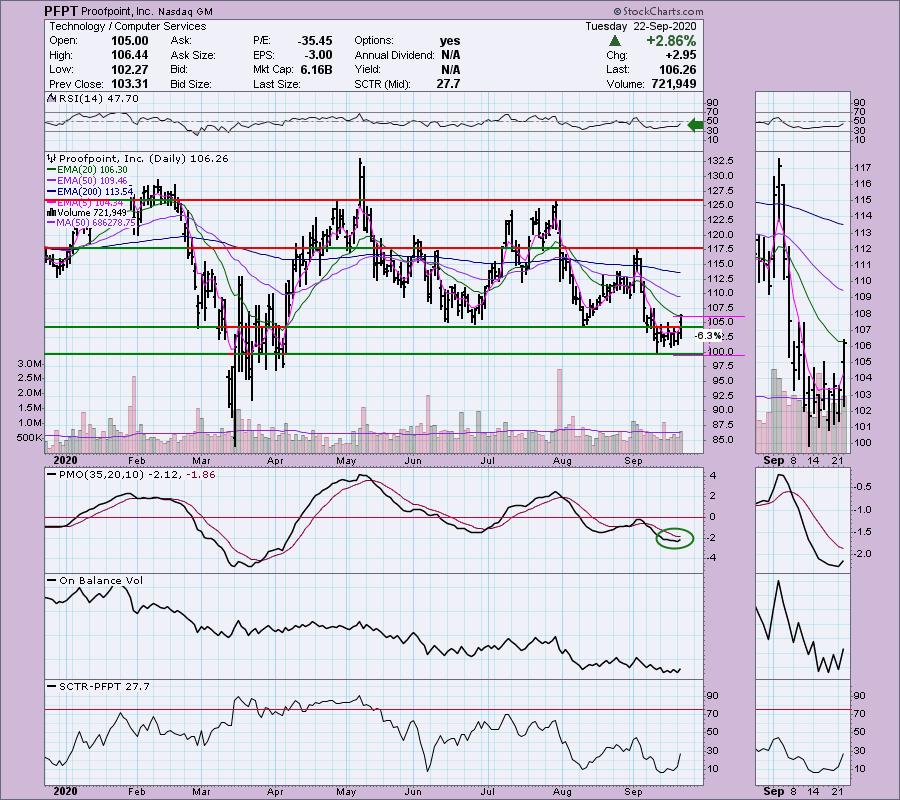Click the lower green support line at 100
This screenshot has width=900, height=800.
pos(374,354)
